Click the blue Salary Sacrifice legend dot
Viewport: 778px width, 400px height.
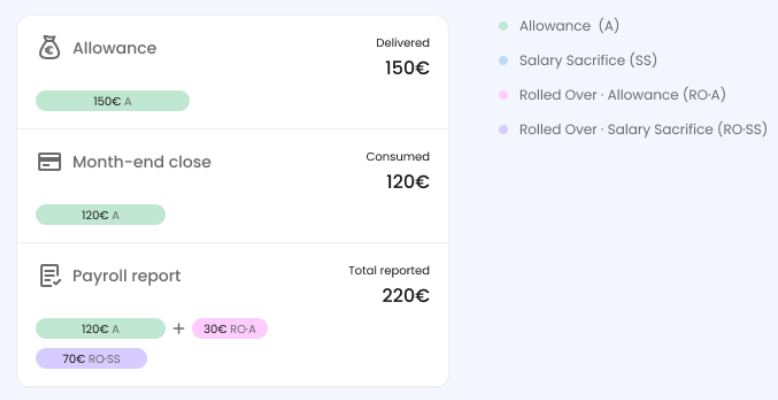pos(503,60)
